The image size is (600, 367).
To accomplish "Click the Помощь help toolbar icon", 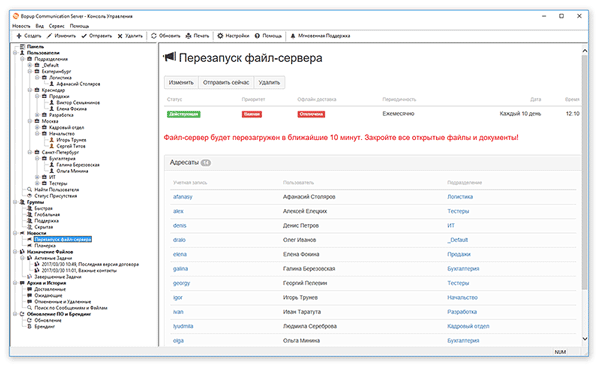I will point(257,36).
